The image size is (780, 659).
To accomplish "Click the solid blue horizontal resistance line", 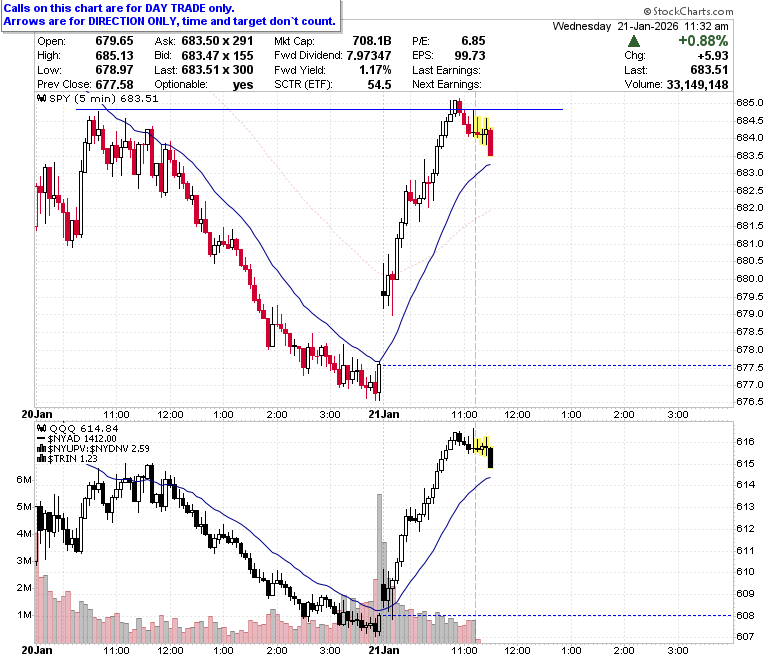I will pyautogui.click(x=319, y=109).
